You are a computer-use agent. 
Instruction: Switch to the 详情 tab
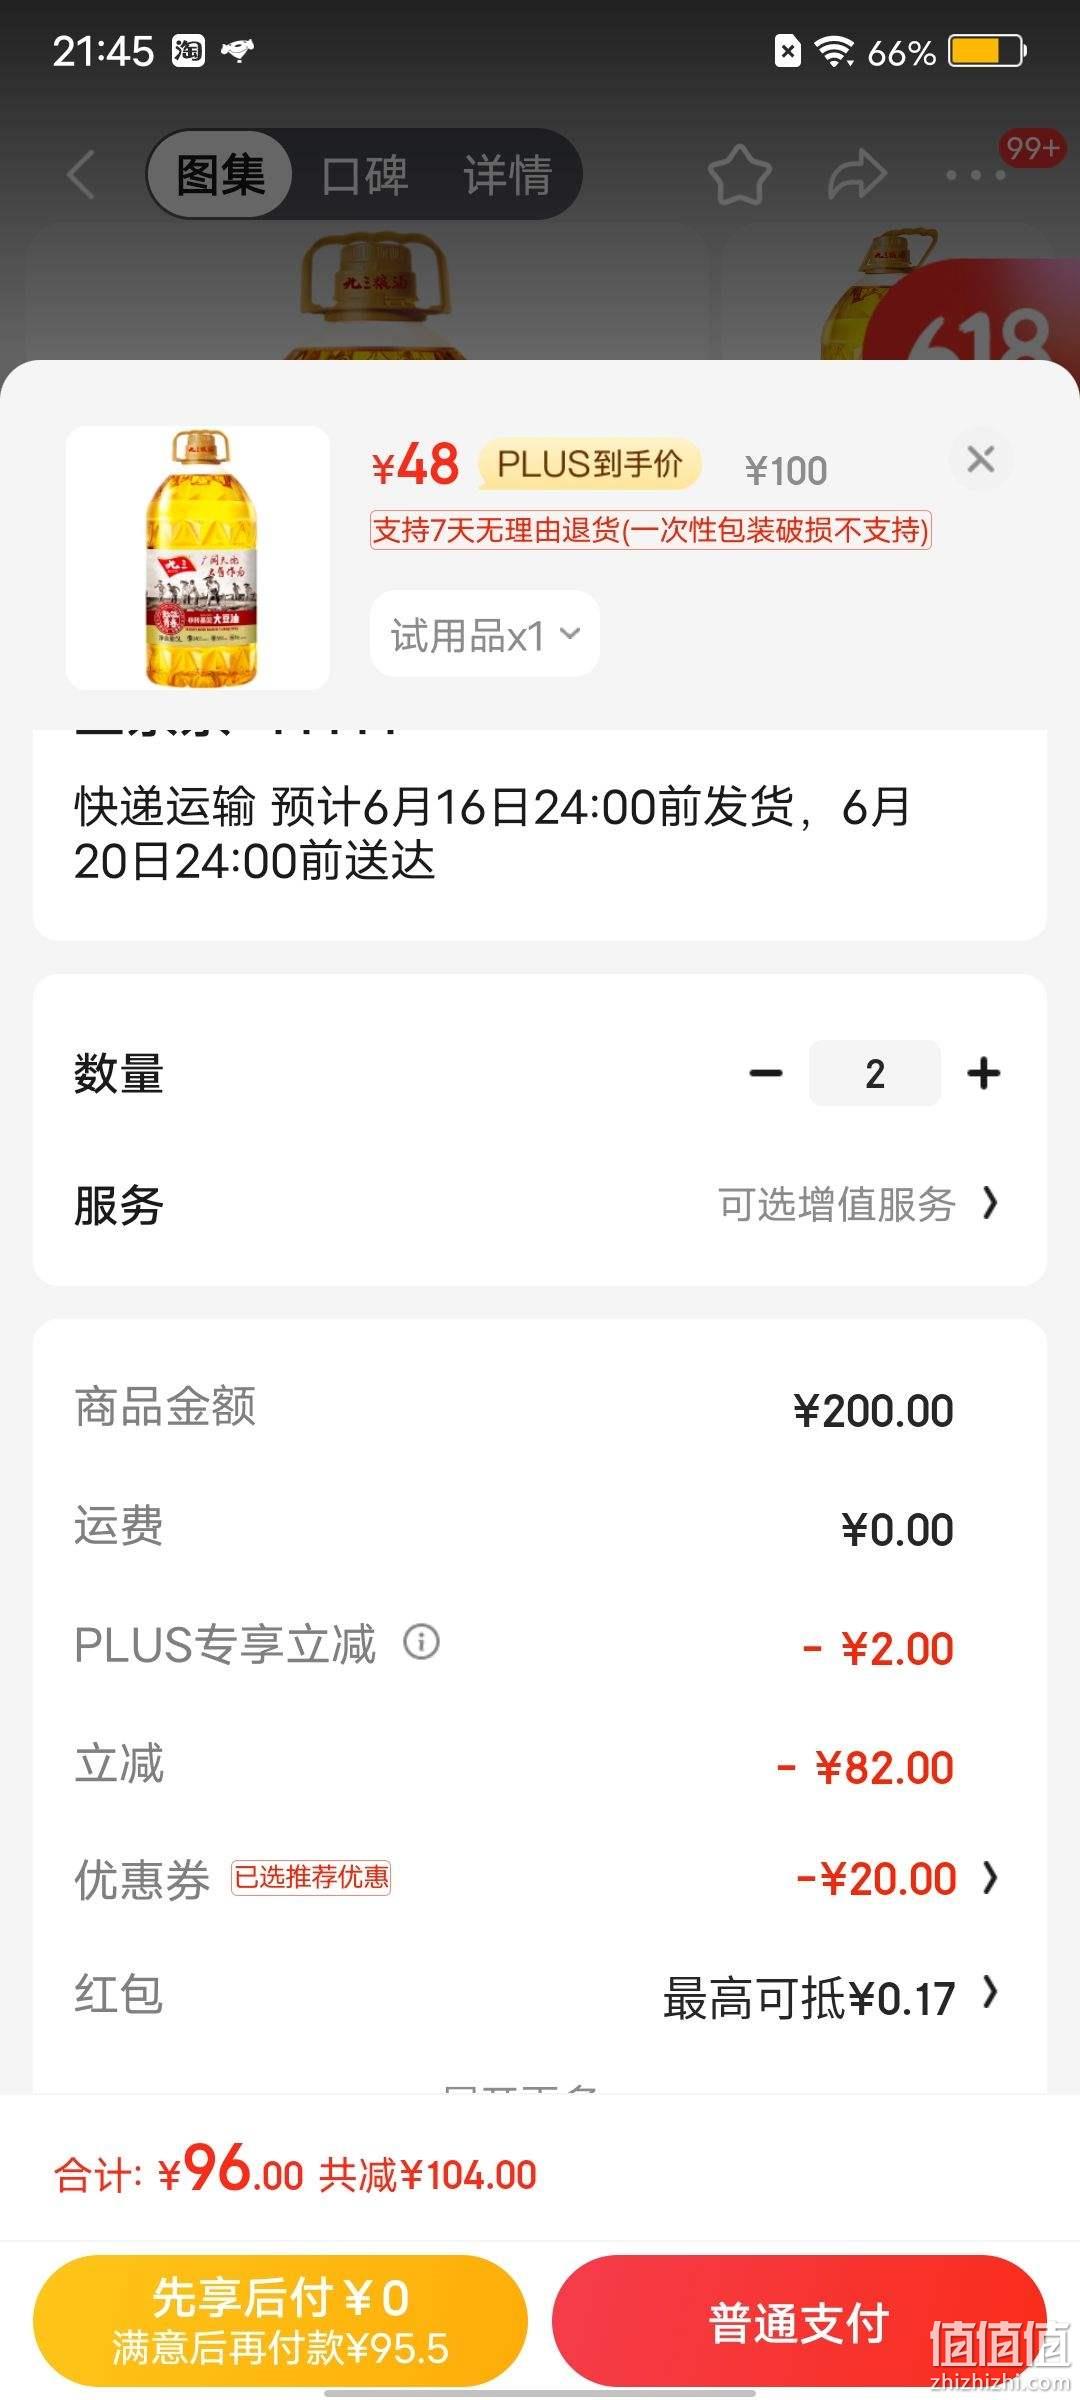point(507,175)
